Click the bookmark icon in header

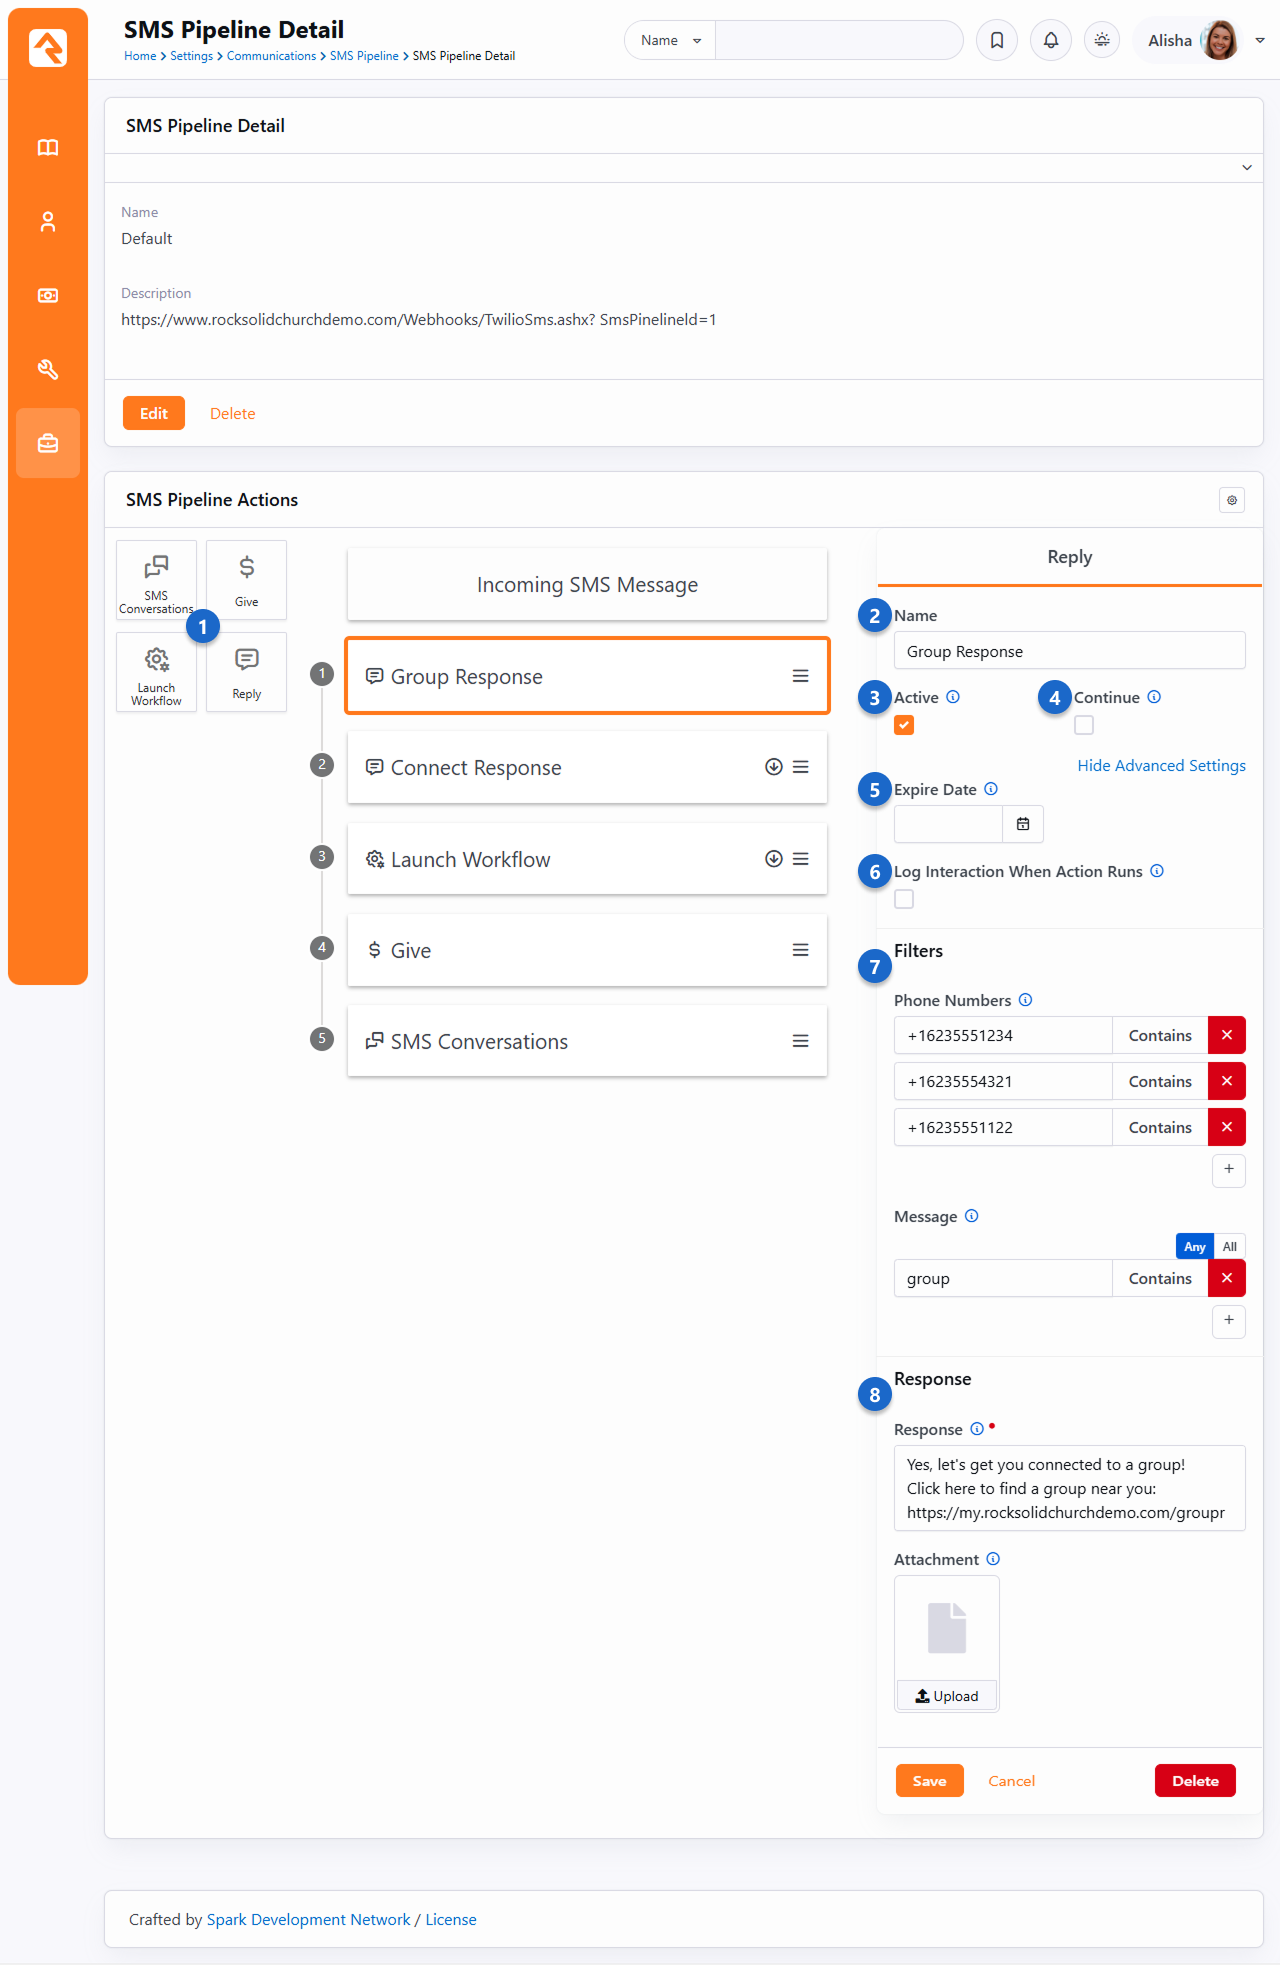click(x=997, y=40)
